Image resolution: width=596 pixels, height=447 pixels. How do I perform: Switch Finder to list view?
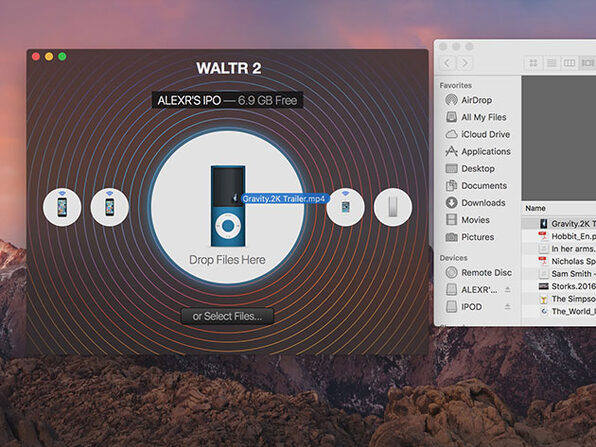click(551, 63)
